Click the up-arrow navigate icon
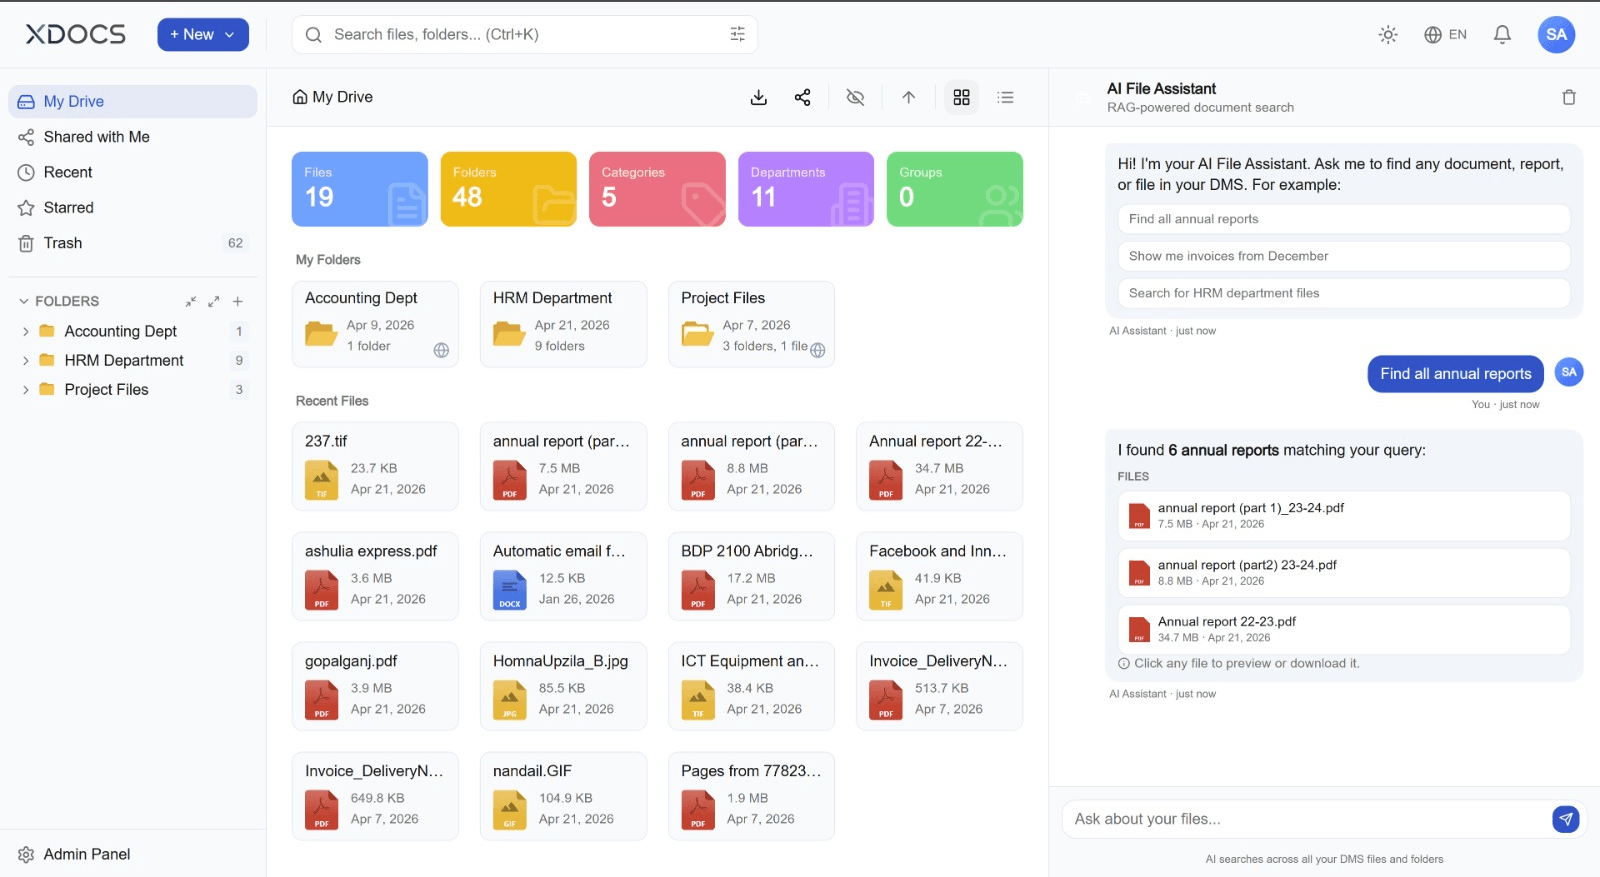 click(x=908, y=97)
